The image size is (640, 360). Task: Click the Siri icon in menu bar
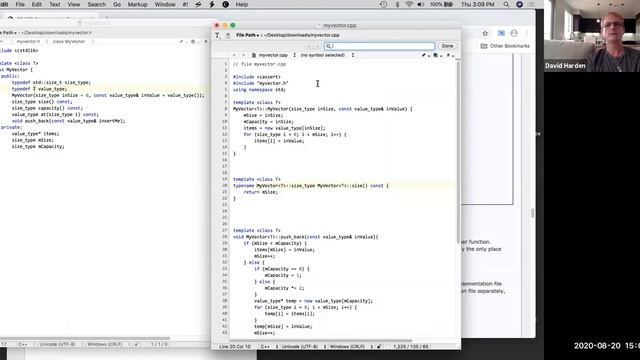(x=519, y=4)
